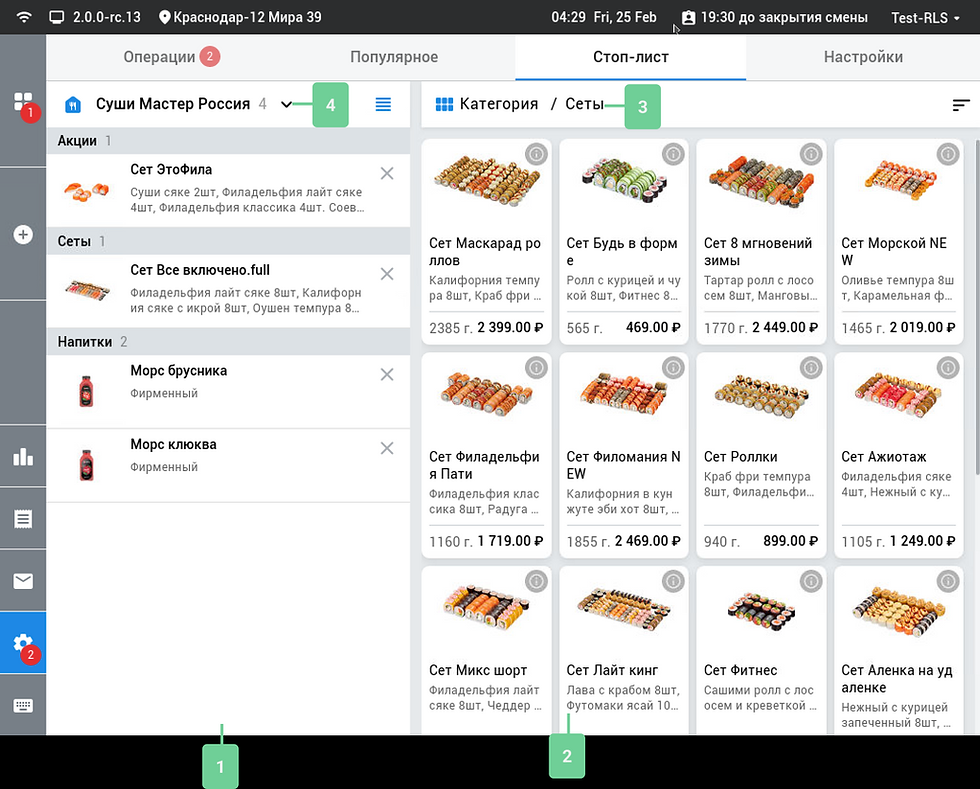This screenshot has height=789, width=980.
Task: Show info for Сет Аленка на удаленке
Action: point(948,581)
